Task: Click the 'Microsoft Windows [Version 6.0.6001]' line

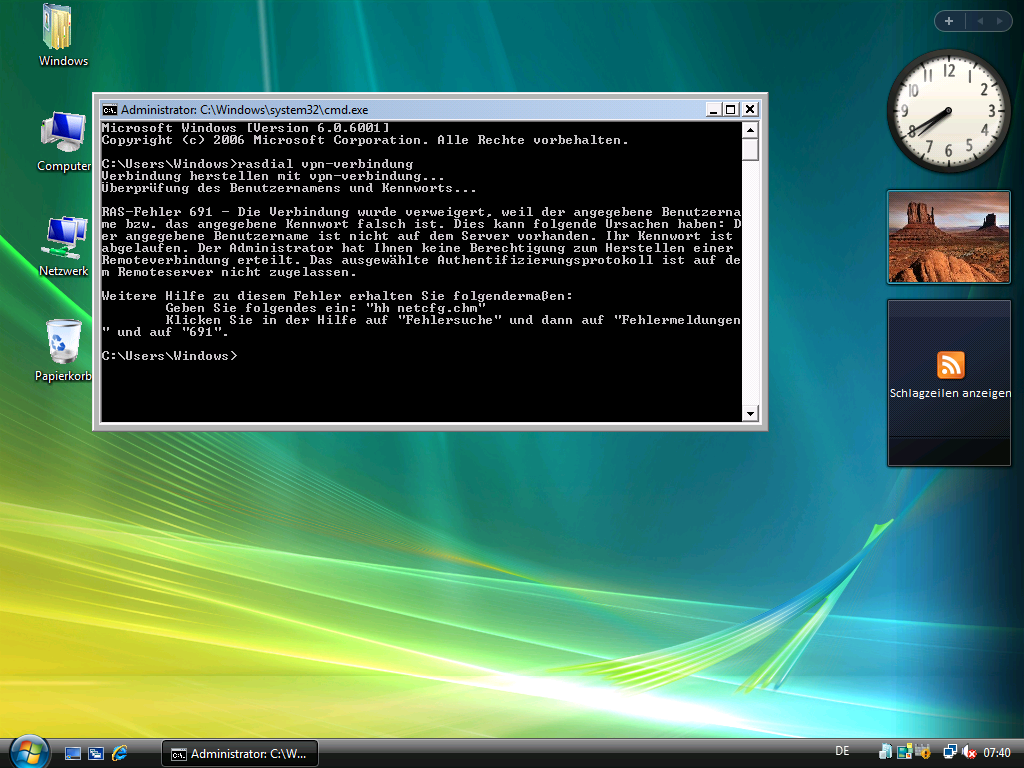Action: 246,128
